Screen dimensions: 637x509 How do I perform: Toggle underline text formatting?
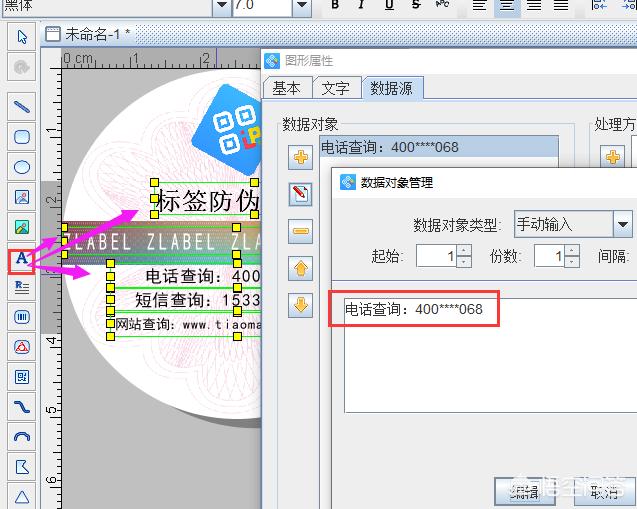389,5
